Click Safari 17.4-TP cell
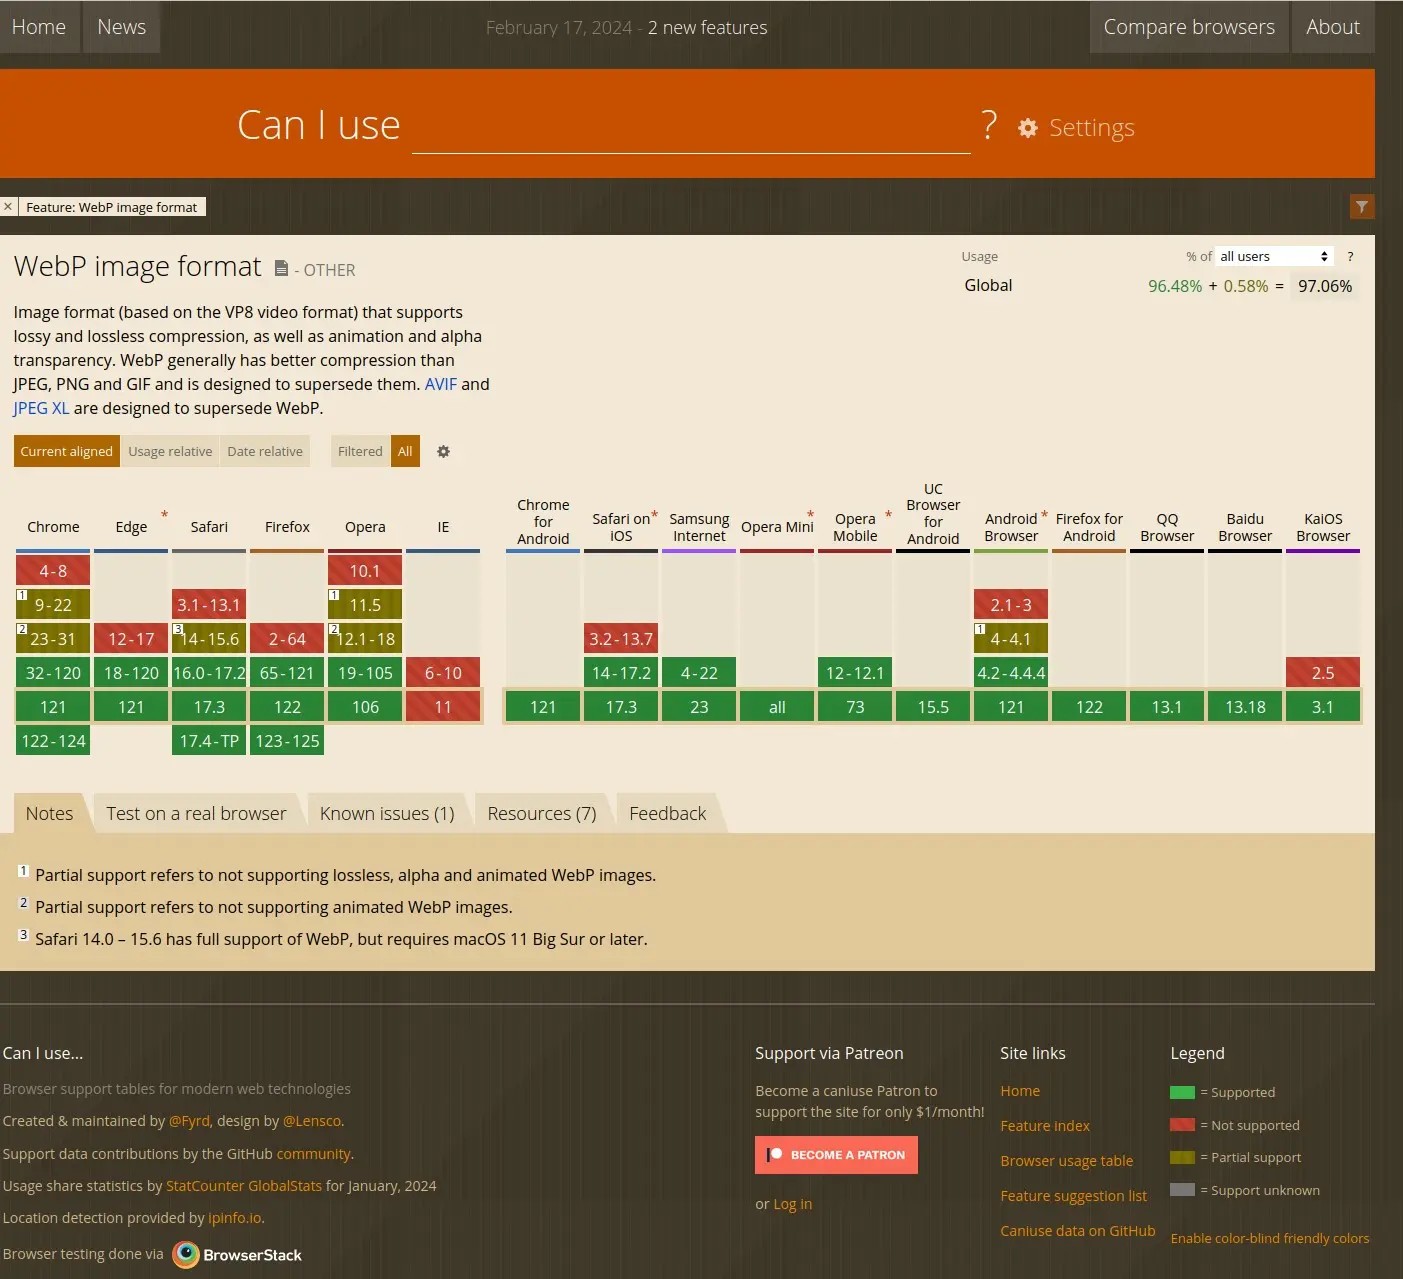The height and width of the screenshot is (1279, 1403). pos(209,741)
